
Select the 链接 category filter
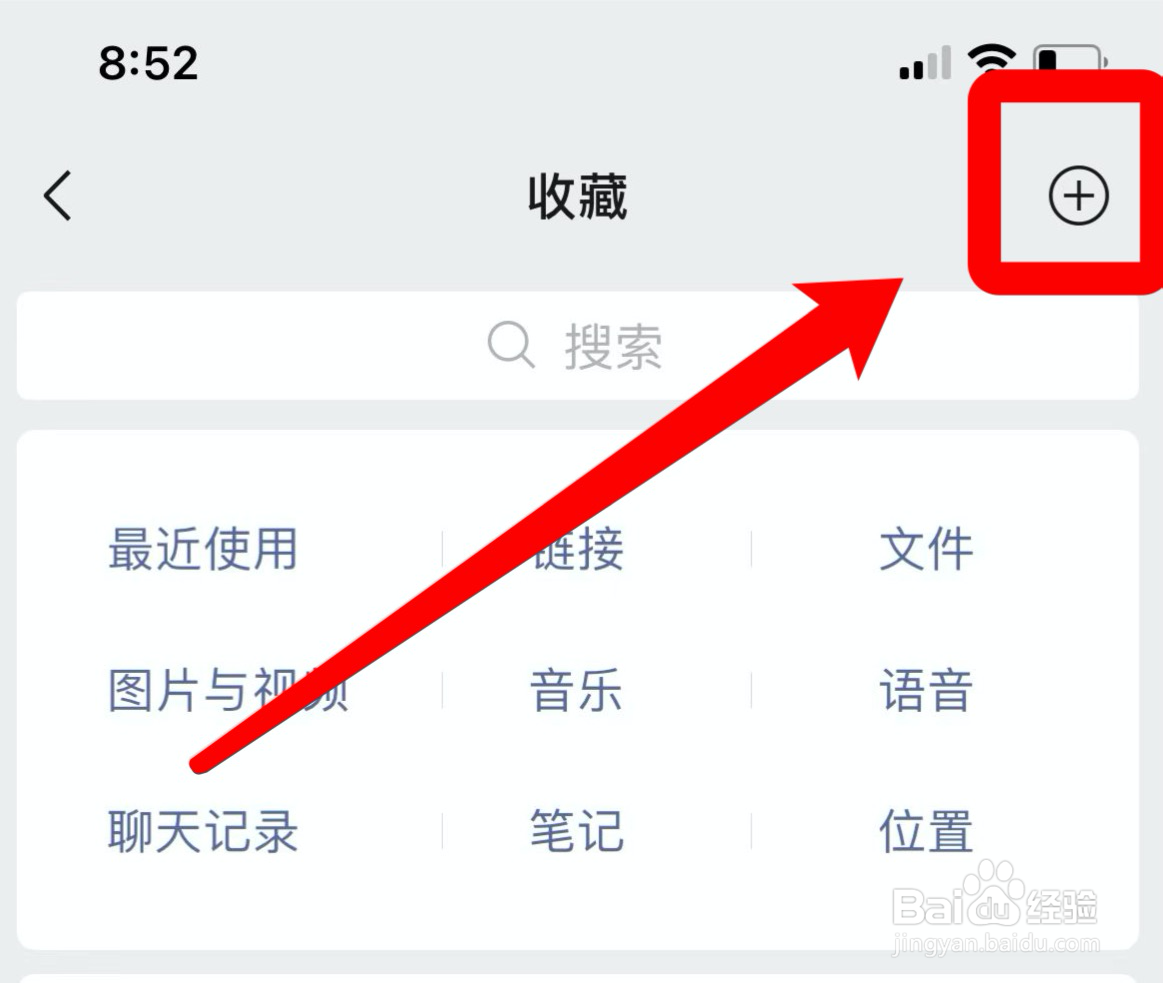coord(577,549)
